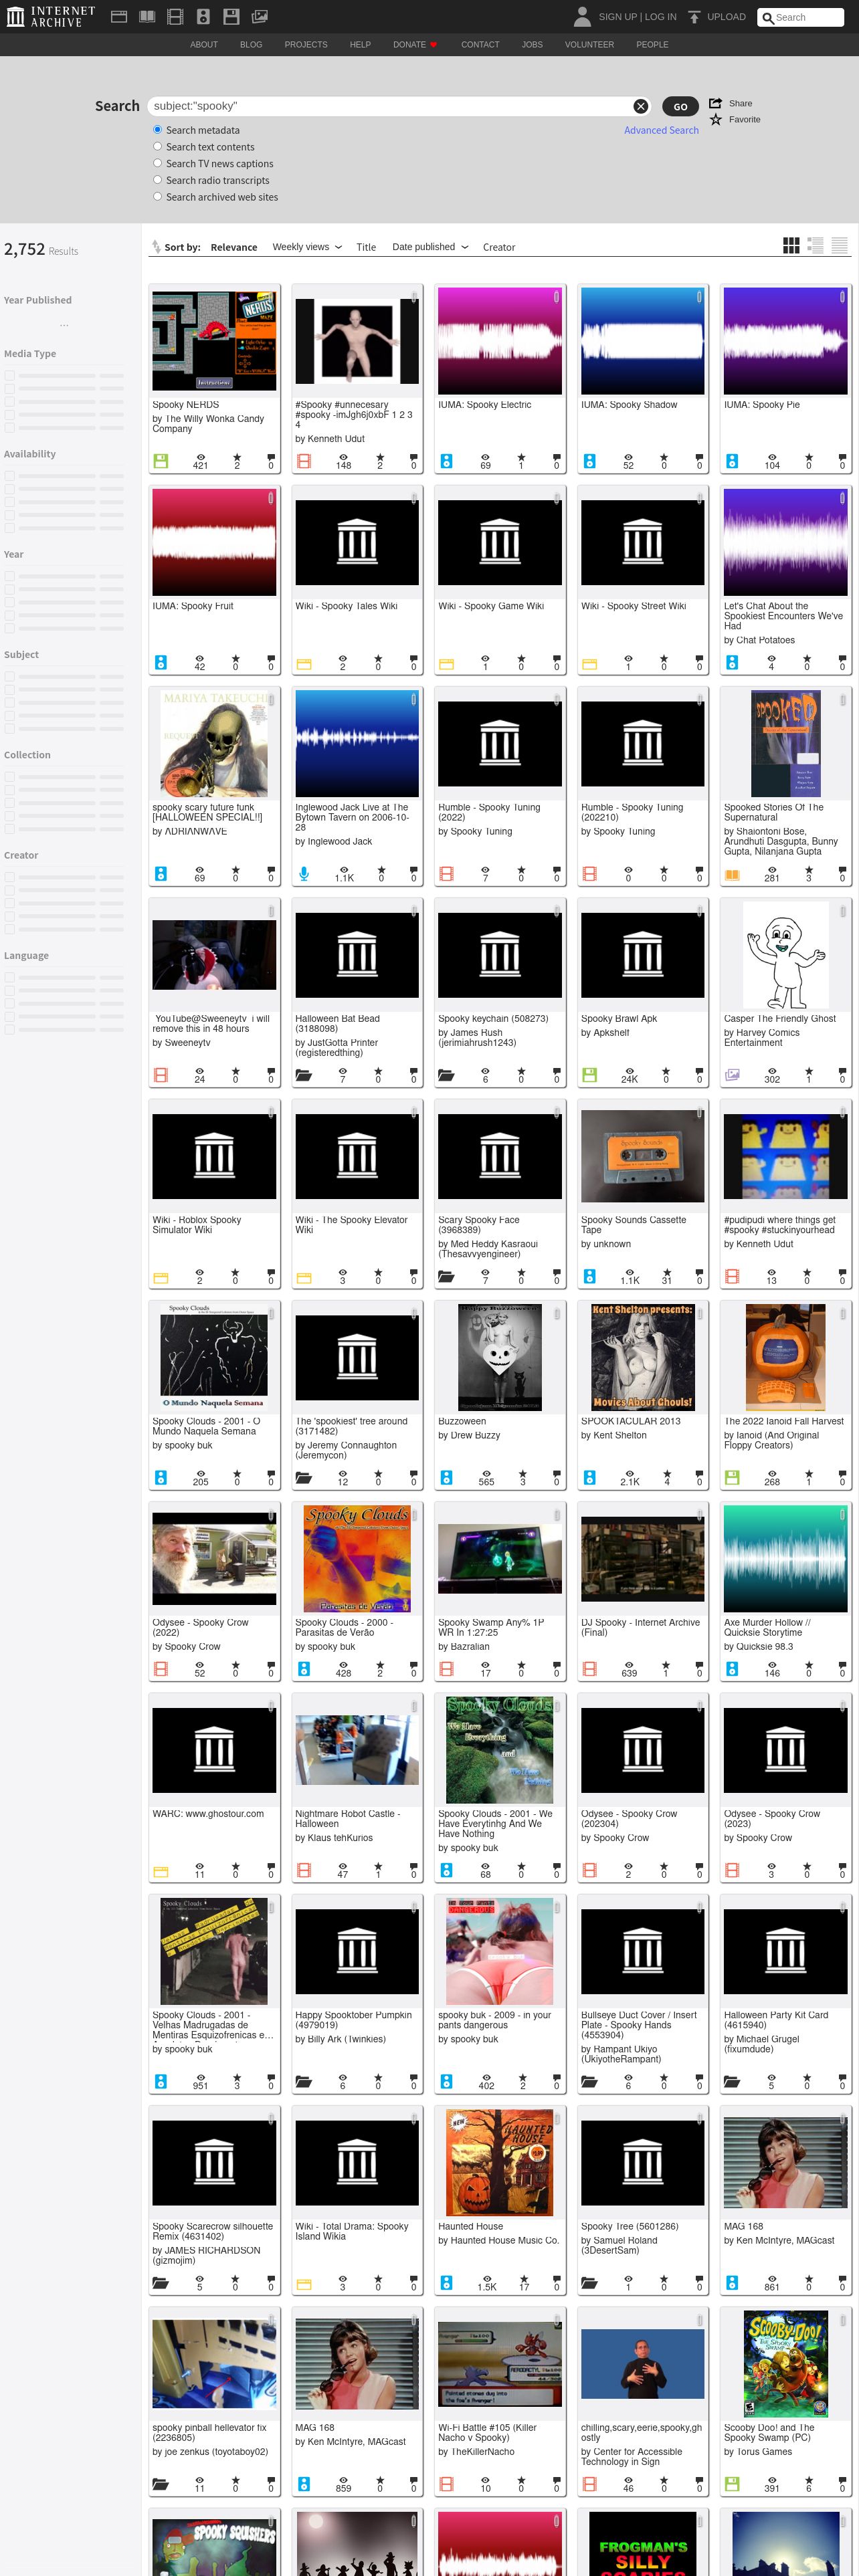Open the Texts book icon in top bar
This screenshot has height=2576, width=859.
point(147,17)
